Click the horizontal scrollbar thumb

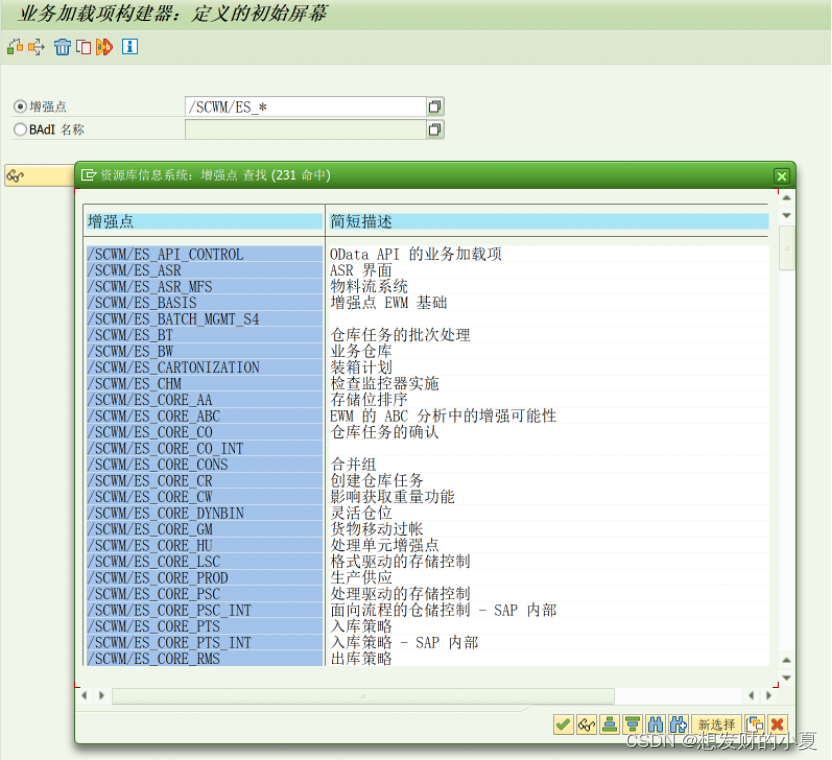click(x=363, y=696)
